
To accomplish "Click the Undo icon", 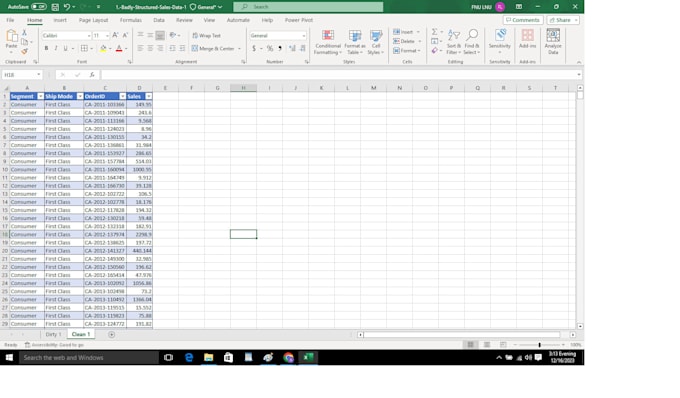I will coord(67,7).
